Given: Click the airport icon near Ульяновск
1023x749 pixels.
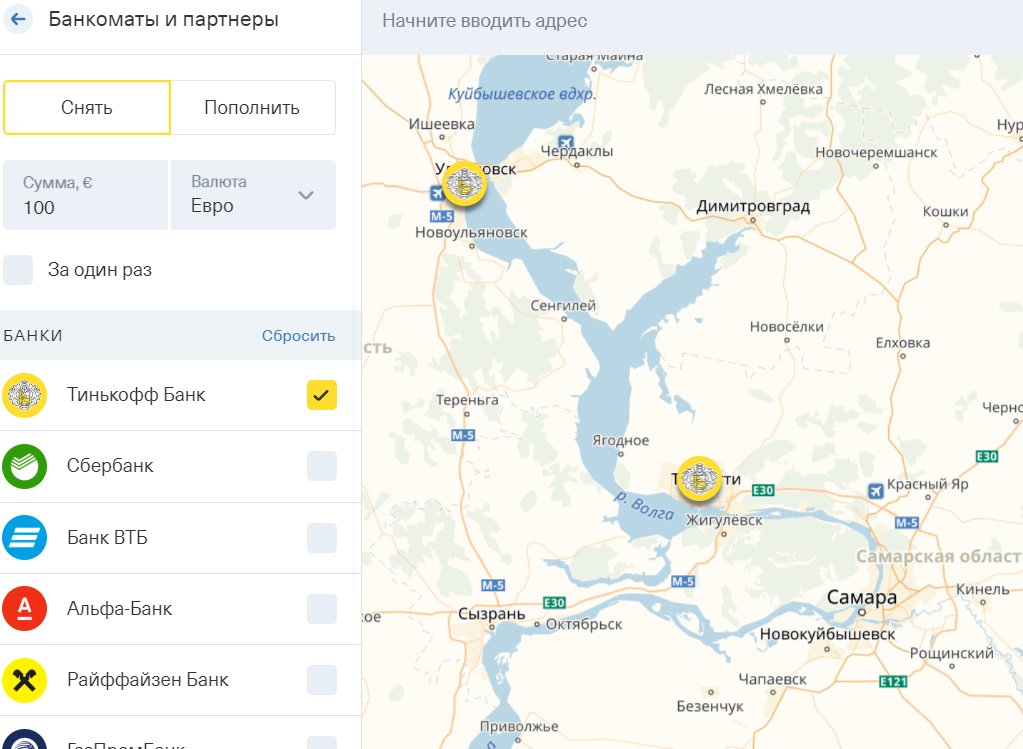Looking at the screenshot, I should [x=436, y=193].
